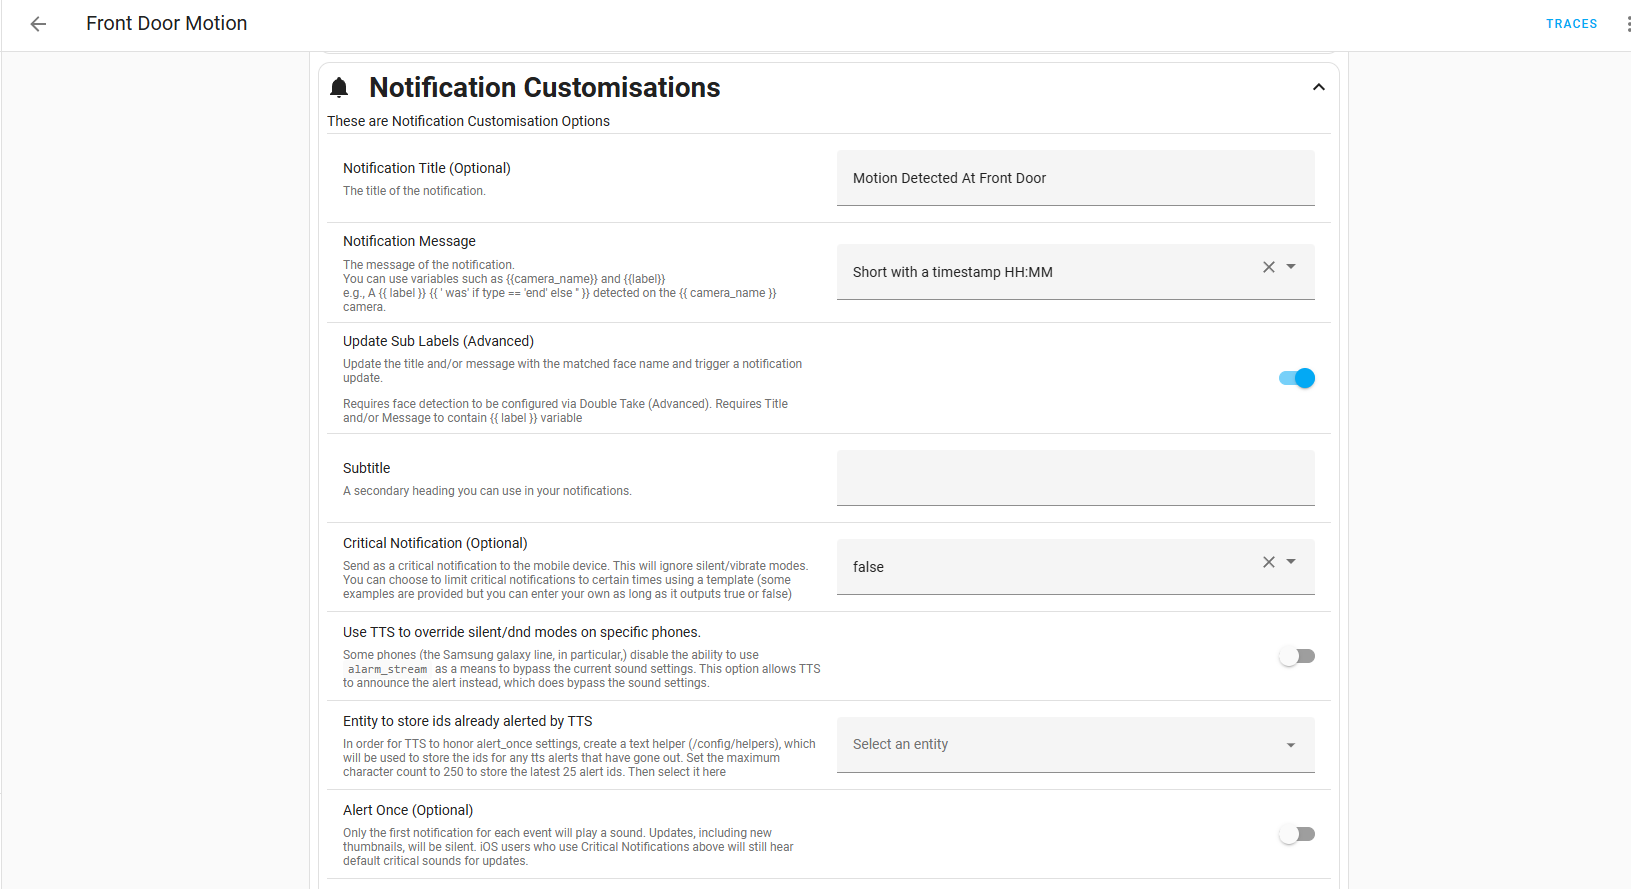The height and width of the screenshot is (889, 1631).
Task: Click the back arrow icon
Action: point(38,24)
